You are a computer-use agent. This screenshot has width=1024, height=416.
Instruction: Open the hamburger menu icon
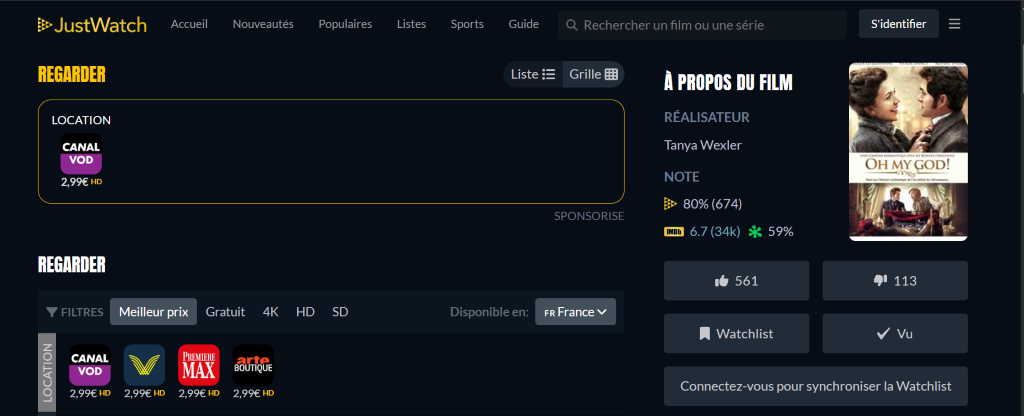pos(955,24)
